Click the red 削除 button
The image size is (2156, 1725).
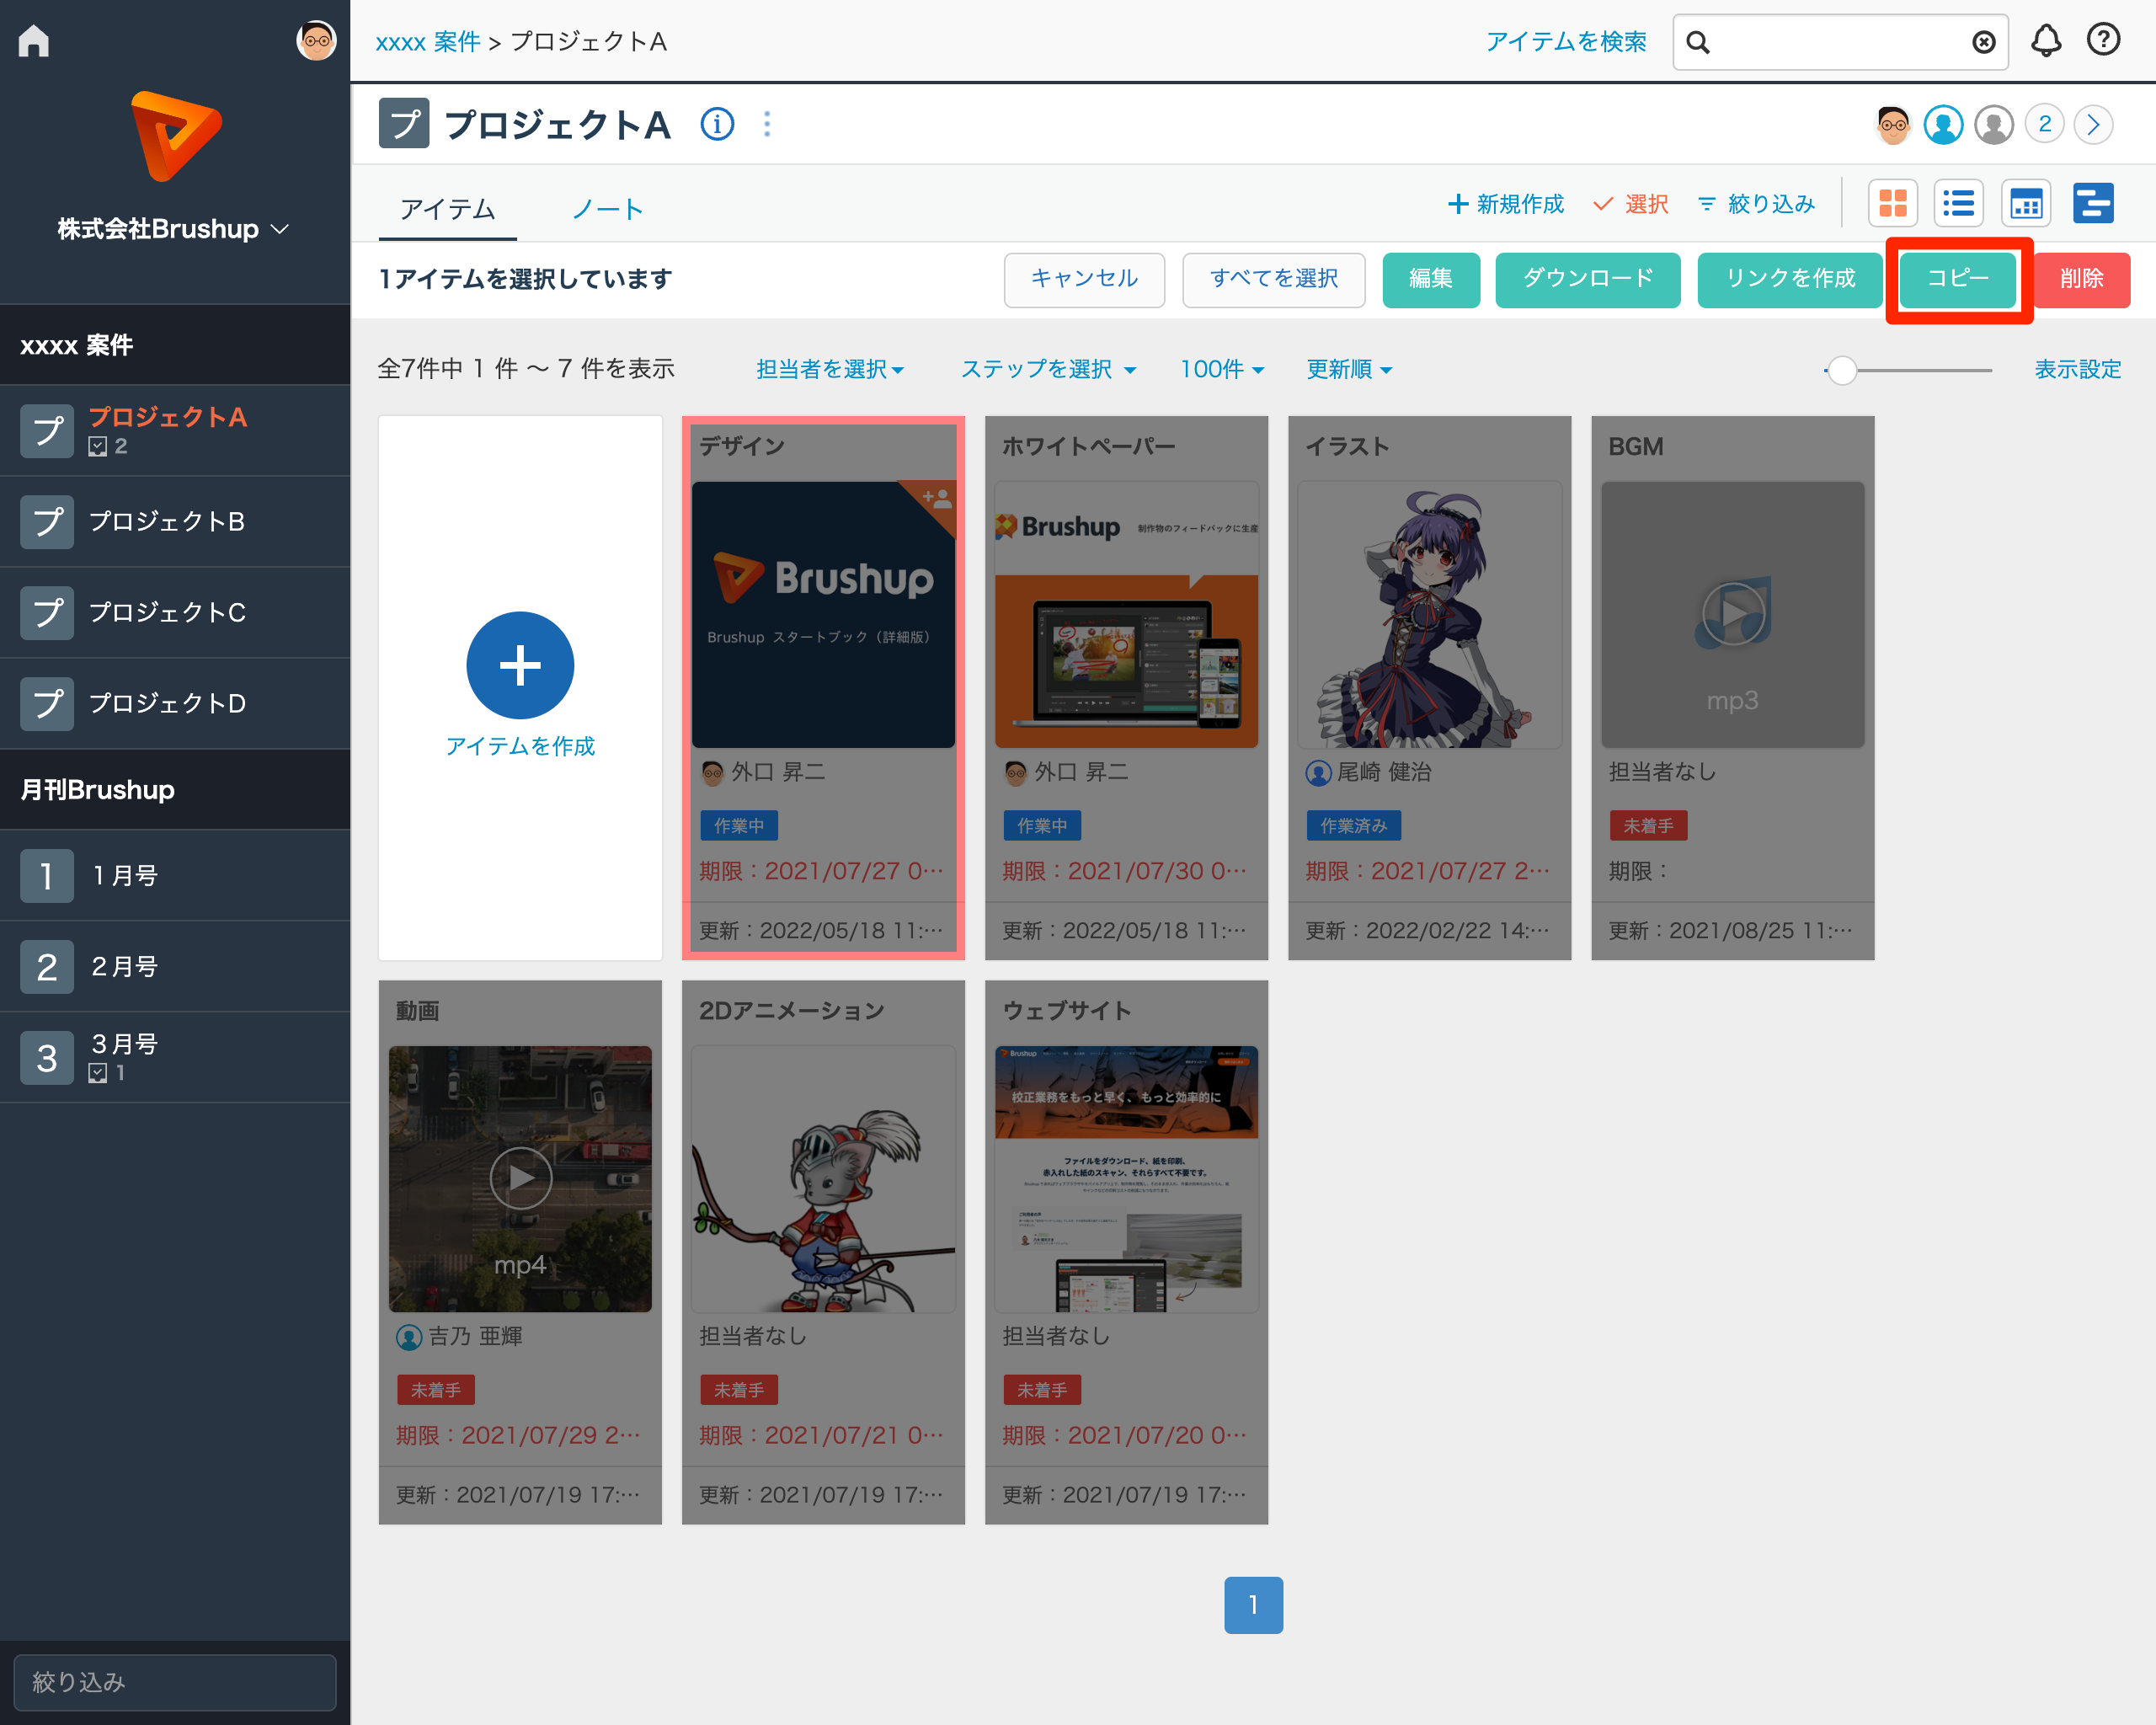tap(2081, 278)
